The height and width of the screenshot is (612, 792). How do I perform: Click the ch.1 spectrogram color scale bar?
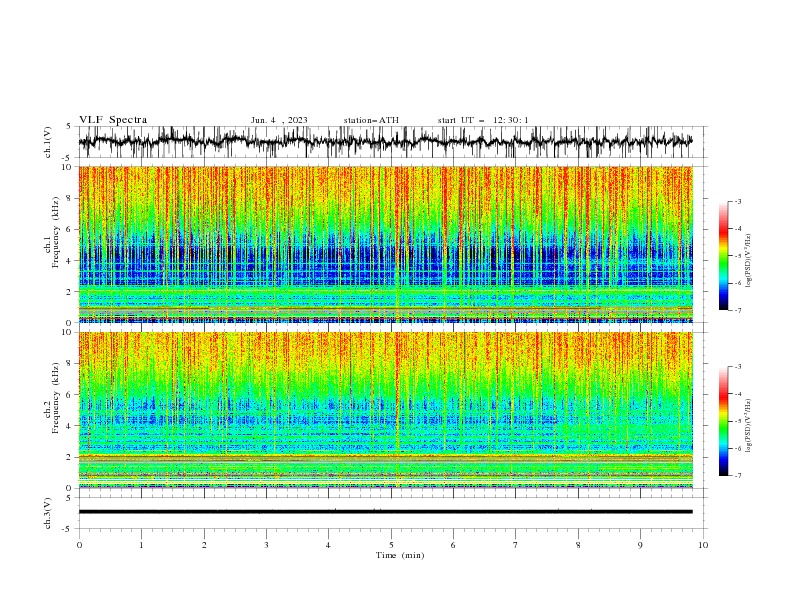click(723, 256)
